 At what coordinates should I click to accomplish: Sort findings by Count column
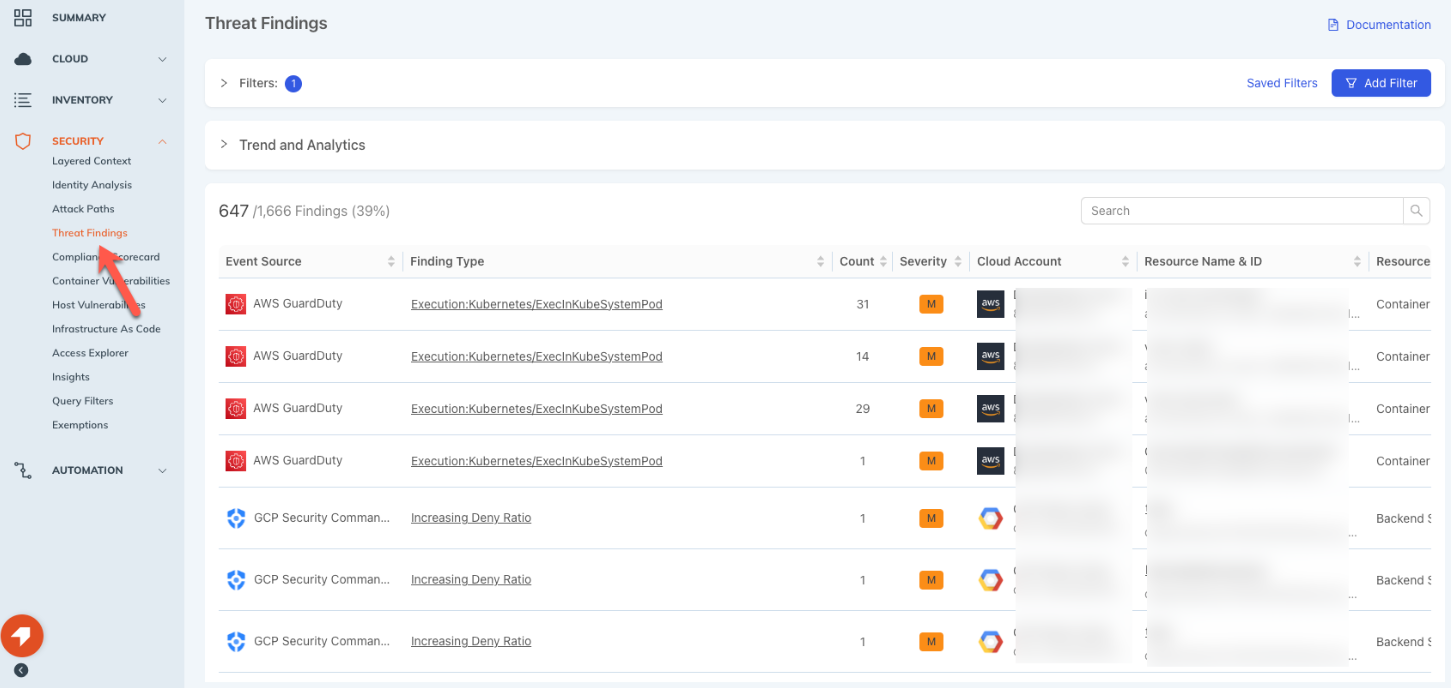click(882, 262)
